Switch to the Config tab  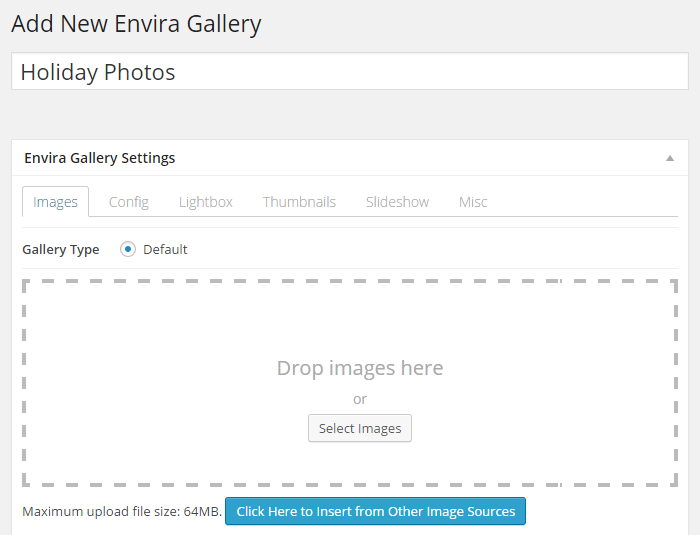129,202
